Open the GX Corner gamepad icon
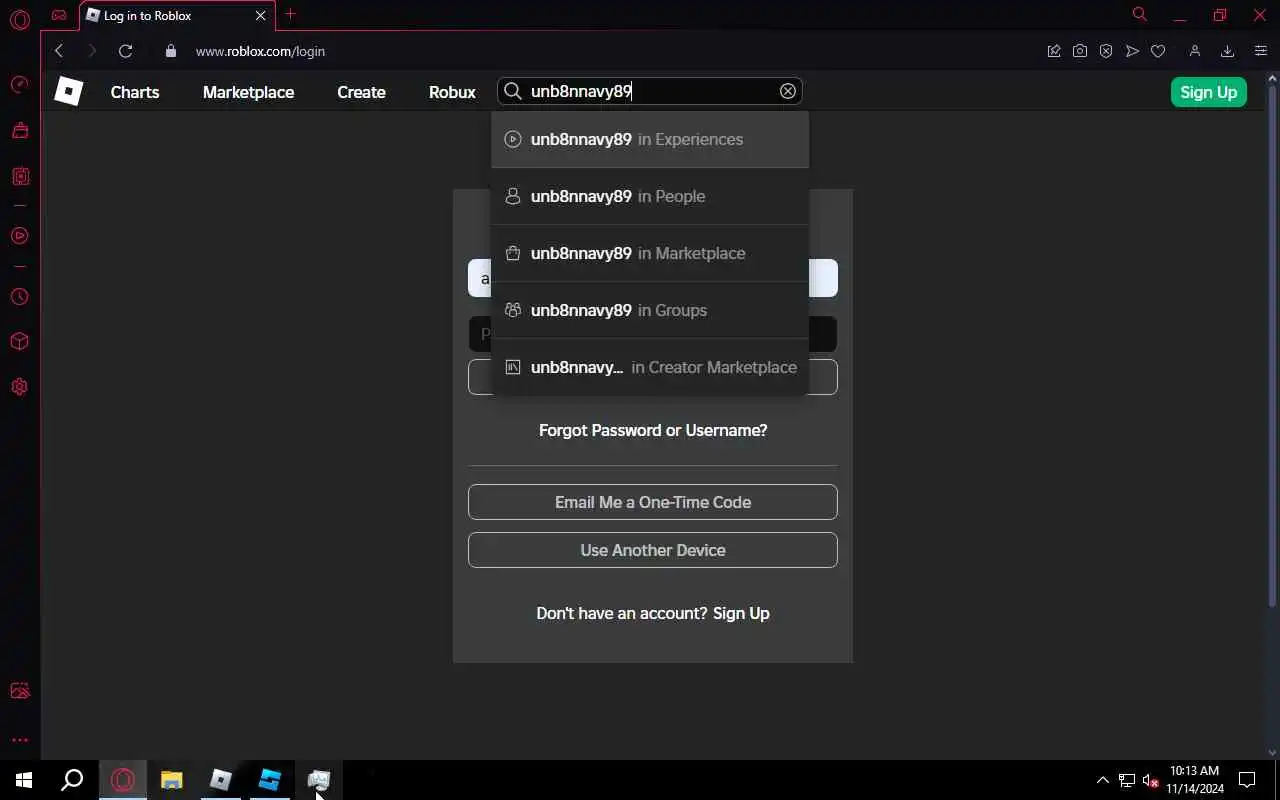This screenshot has width=1280, height=800. pos(59,15)
